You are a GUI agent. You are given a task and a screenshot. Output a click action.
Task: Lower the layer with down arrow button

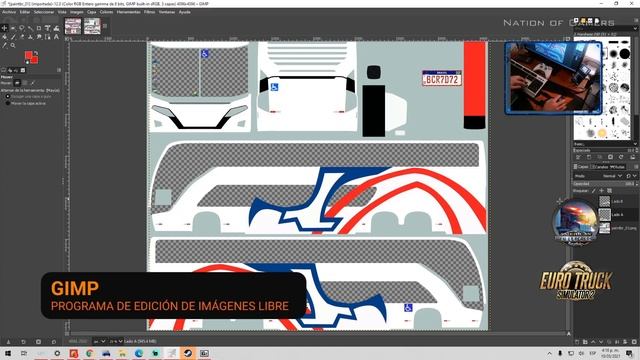pos(601,342)
